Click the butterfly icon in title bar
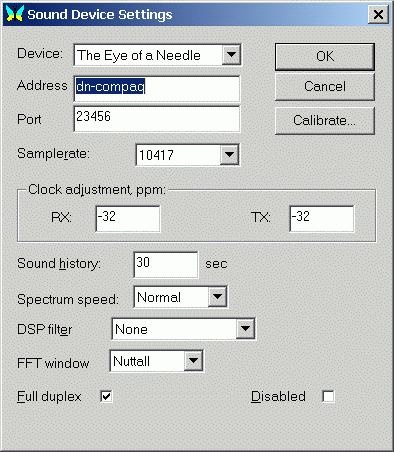This screenshot has width=394, height=452. 15,14
